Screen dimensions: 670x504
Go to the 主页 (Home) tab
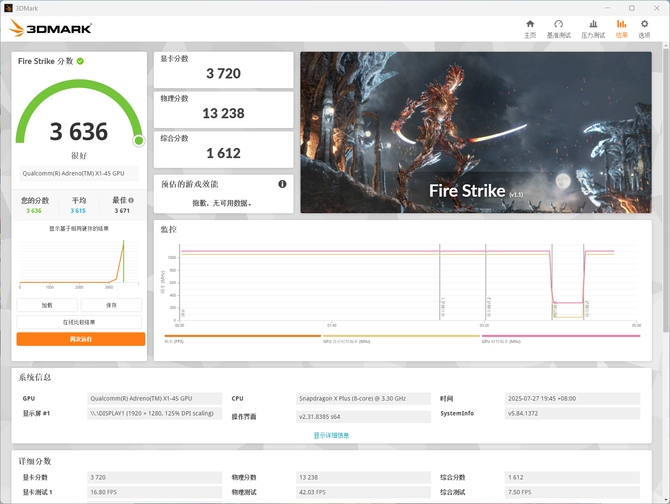pyautogui.click(x=530, y=29)
